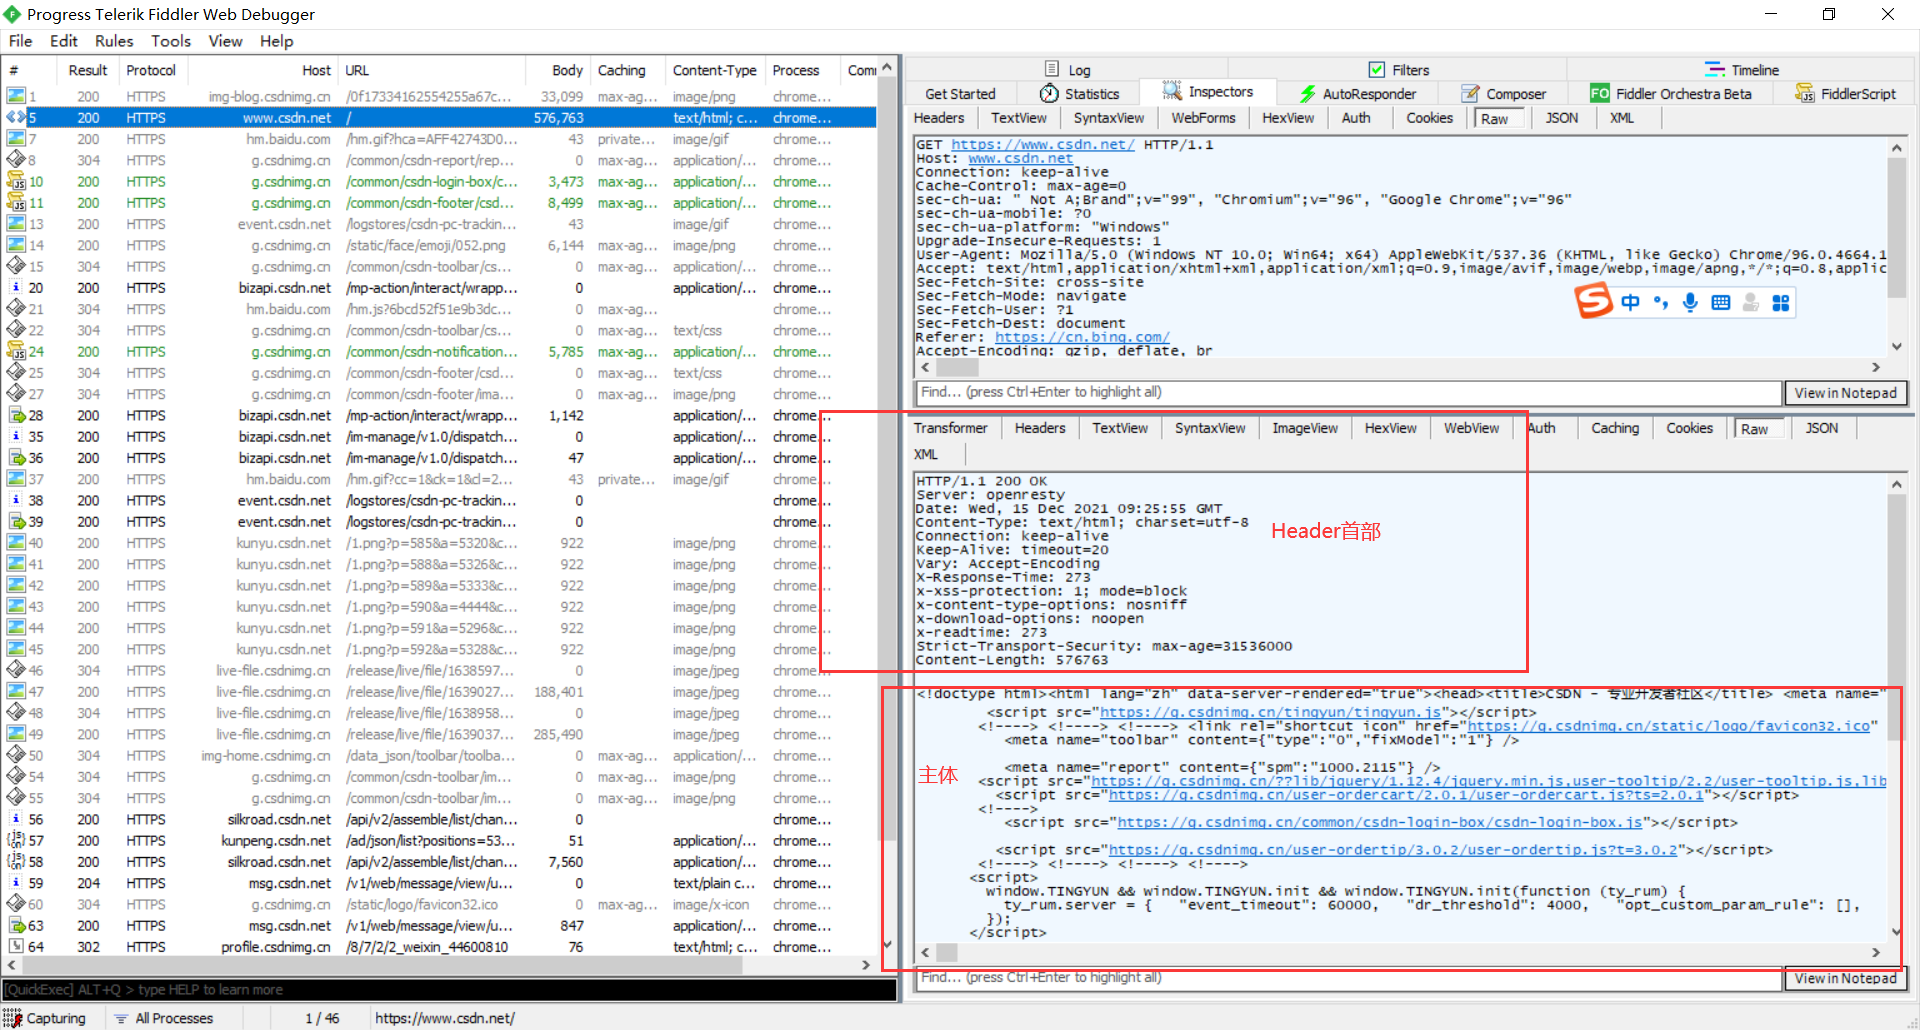Open the Timeline tab
The height and width of the screenshot is (1030, 1920).
point(1742,70)
